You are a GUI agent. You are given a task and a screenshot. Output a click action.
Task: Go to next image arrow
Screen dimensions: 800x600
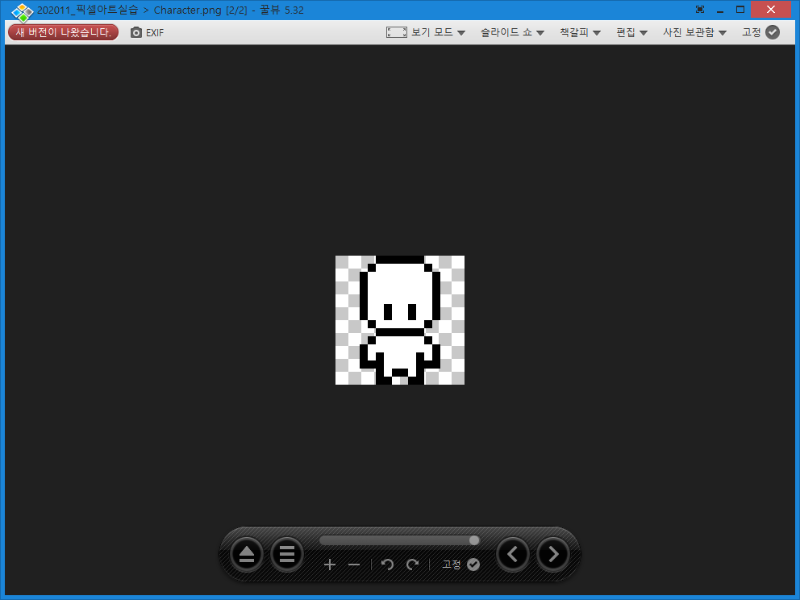tap(553, 554)
